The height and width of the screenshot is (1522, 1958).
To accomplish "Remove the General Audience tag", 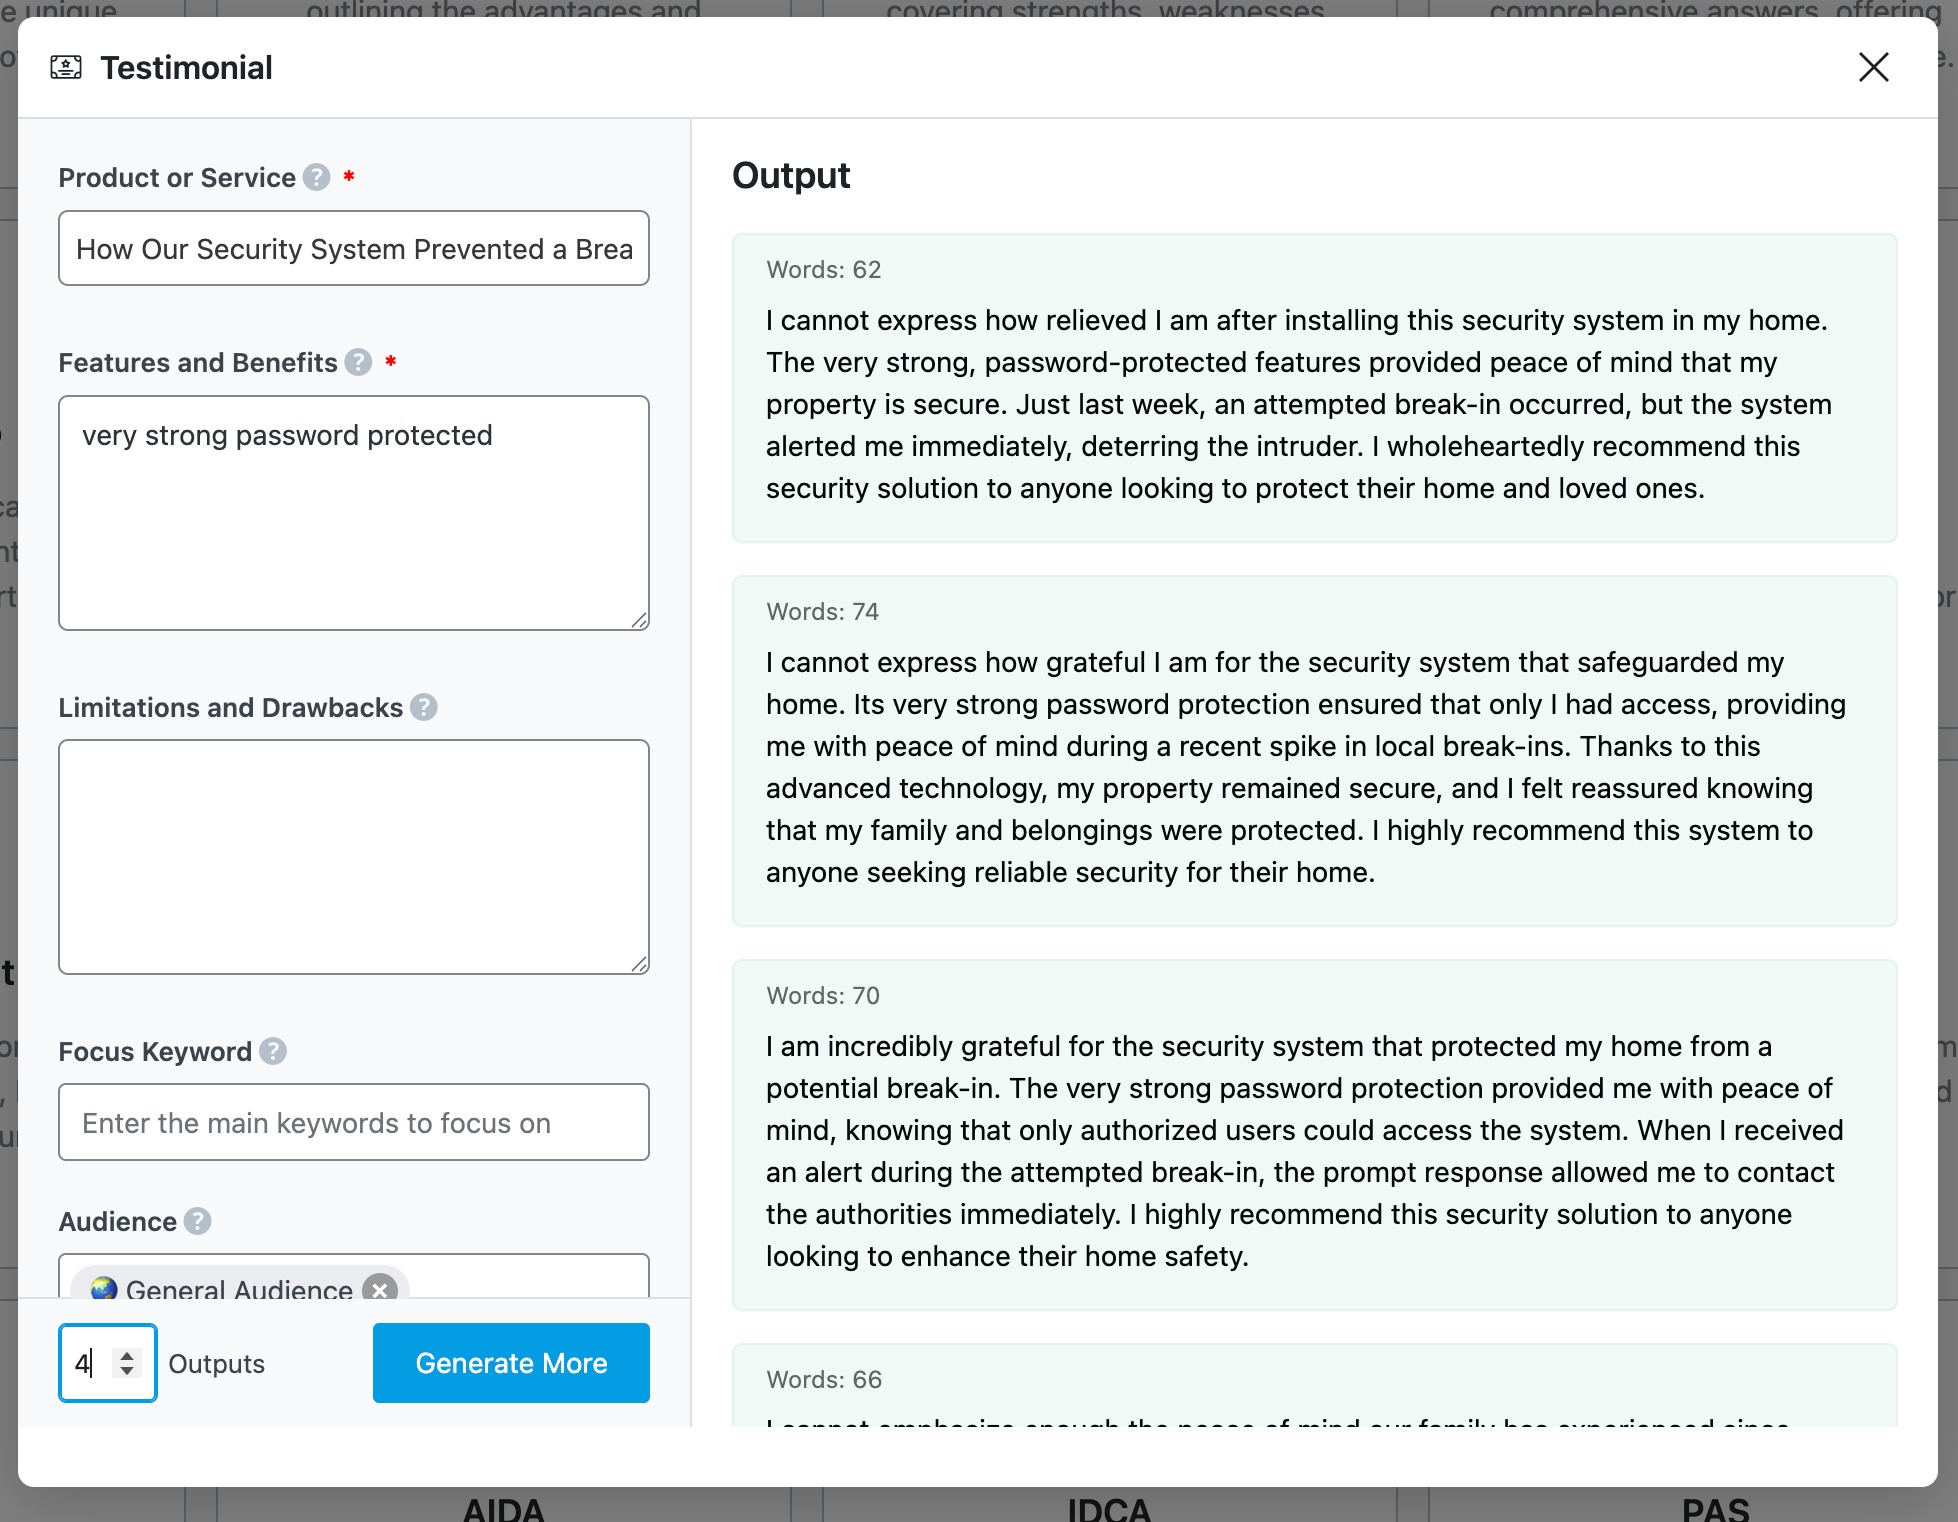I will tap(380, 1289).
